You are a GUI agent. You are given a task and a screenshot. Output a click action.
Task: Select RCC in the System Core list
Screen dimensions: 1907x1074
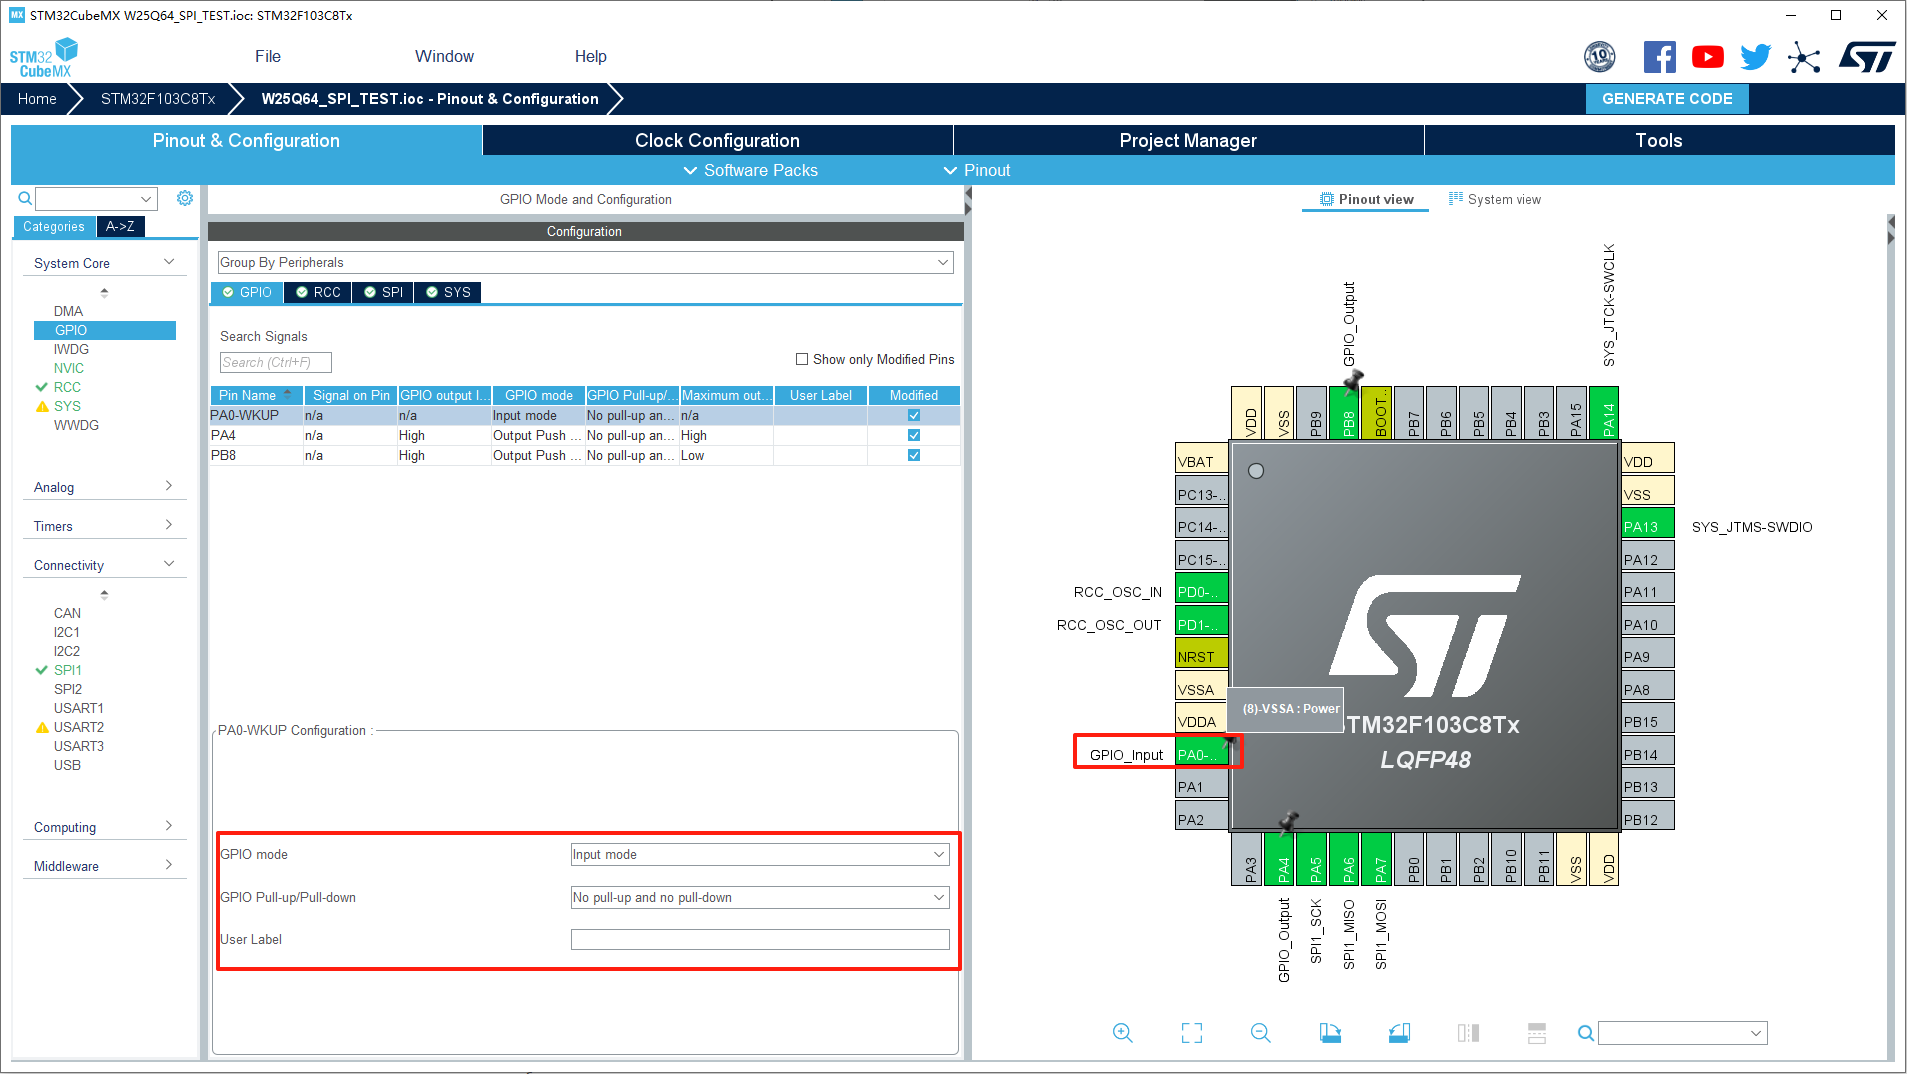click(67, 387)
